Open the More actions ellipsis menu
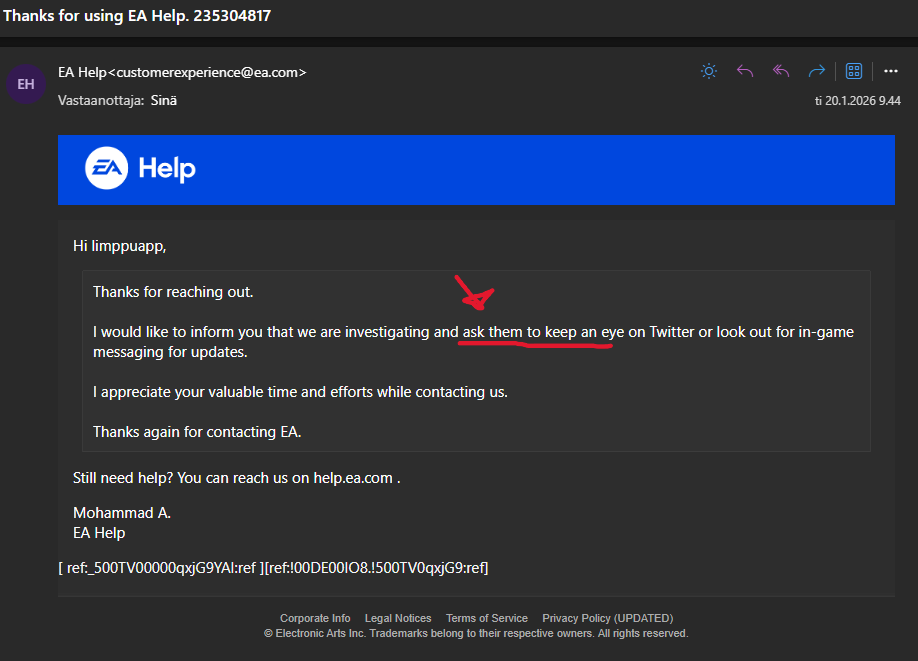The height and width of the screenshot is (661, 918). (890, 71)
